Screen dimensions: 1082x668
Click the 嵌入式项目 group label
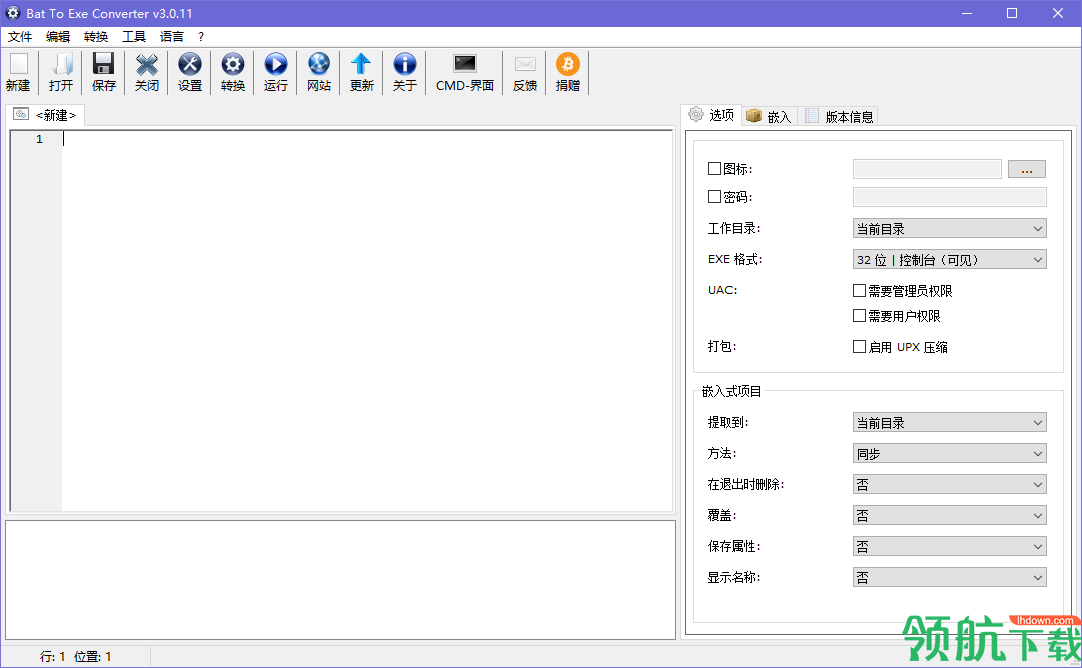point(731,391)
